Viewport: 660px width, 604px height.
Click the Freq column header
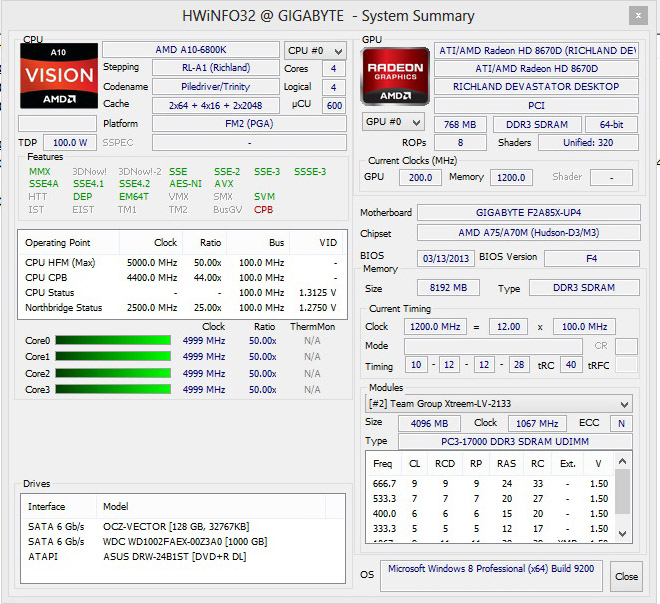tap(384, 464)
